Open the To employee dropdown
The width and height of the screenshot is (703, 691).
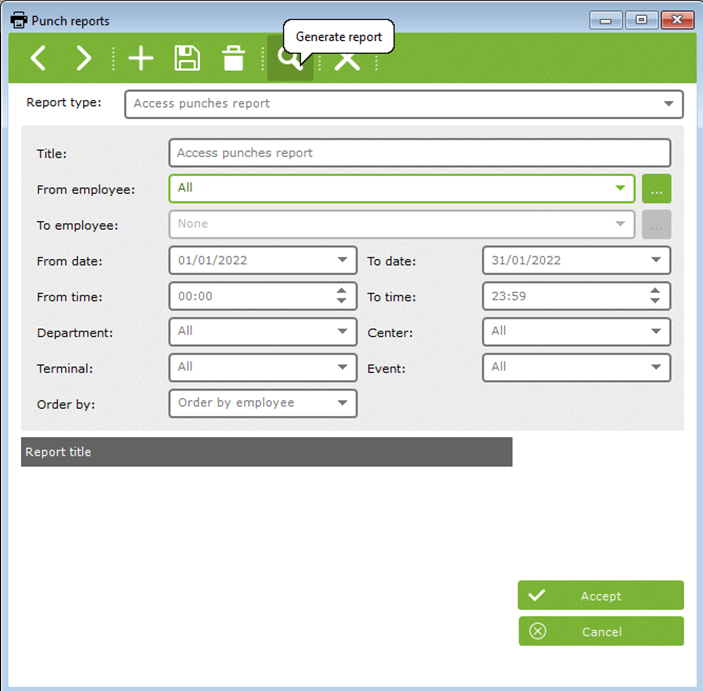tap(402, 224)
